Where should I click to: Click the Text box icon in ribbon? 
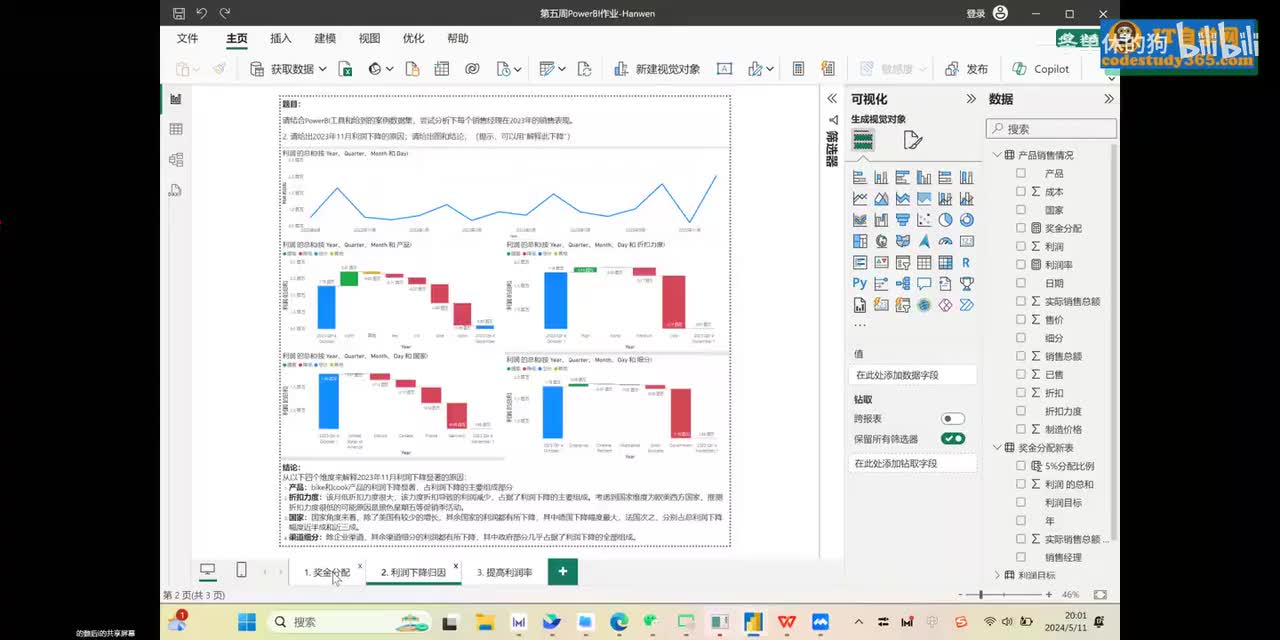(725, 69)
